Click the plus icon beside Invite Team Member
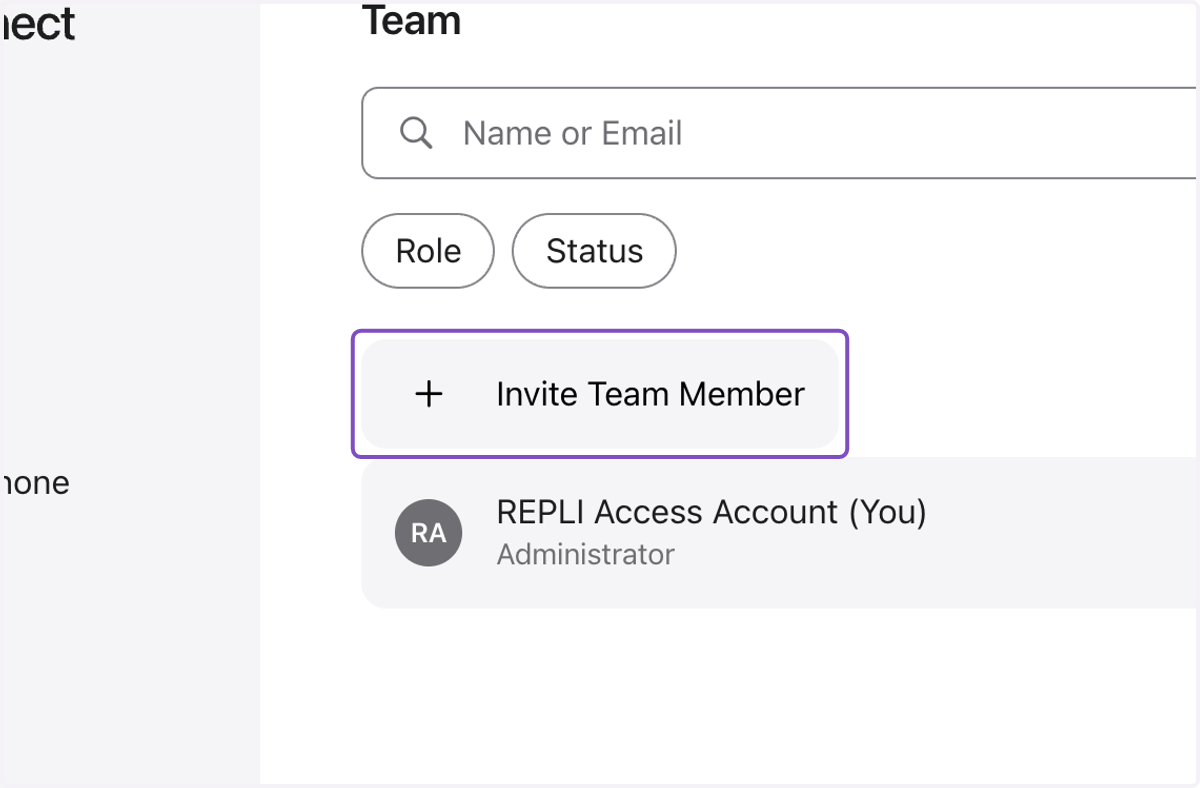 click(429, 394)
